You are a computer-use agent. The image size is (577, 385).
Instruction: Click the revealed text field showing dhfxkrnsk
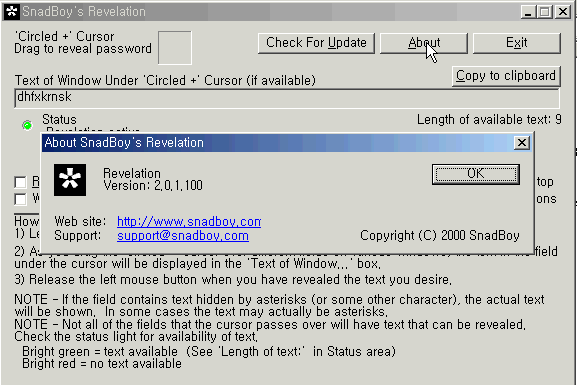tap(287, 98)
